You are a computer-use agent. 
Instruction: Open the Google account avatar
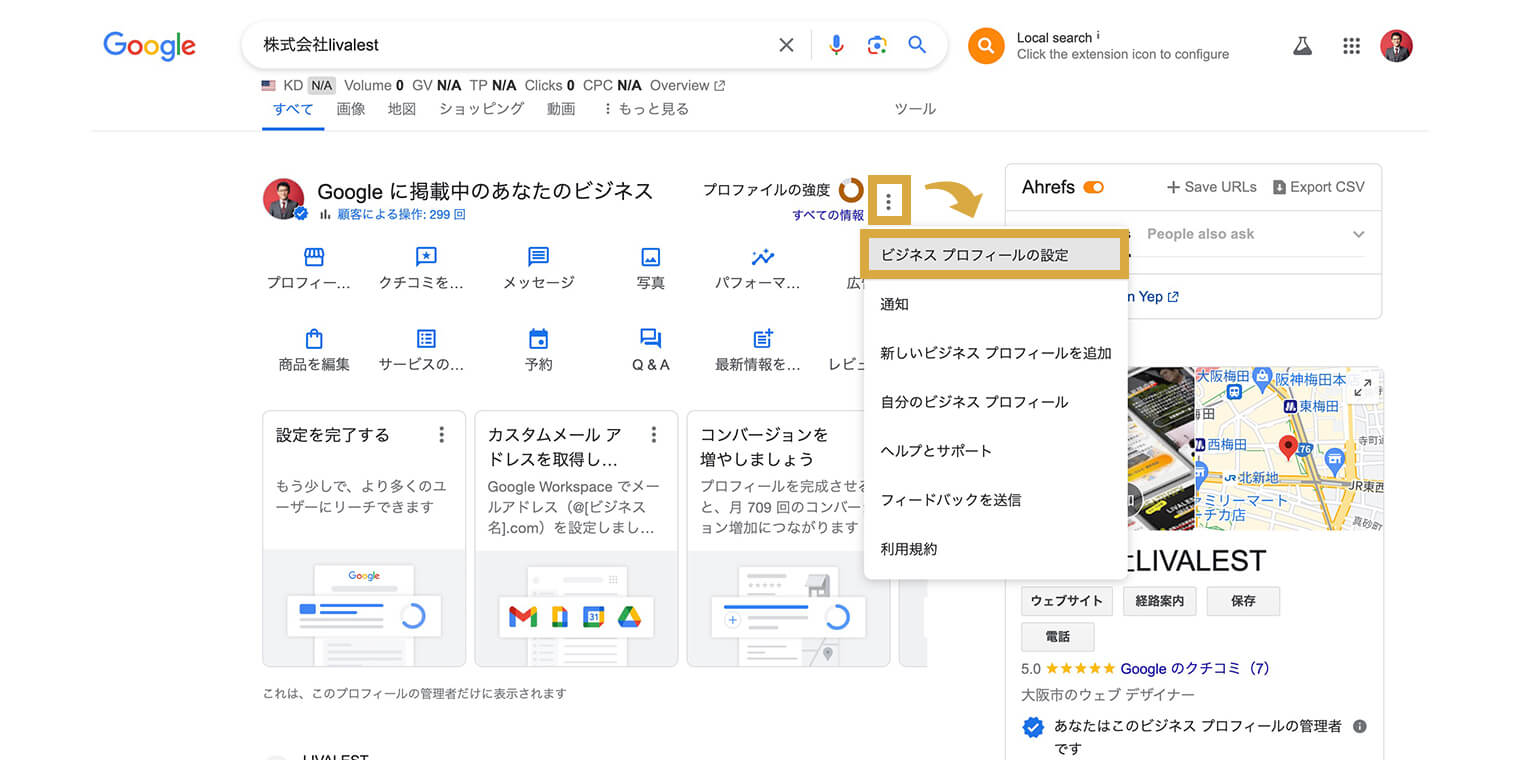(1396, 46)
